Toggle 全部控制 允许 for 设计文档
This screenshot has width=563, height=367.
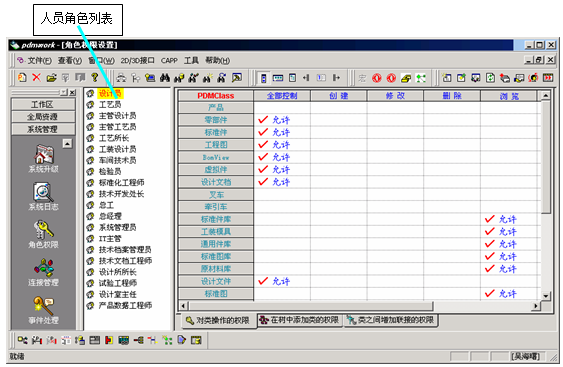(274, 182)
